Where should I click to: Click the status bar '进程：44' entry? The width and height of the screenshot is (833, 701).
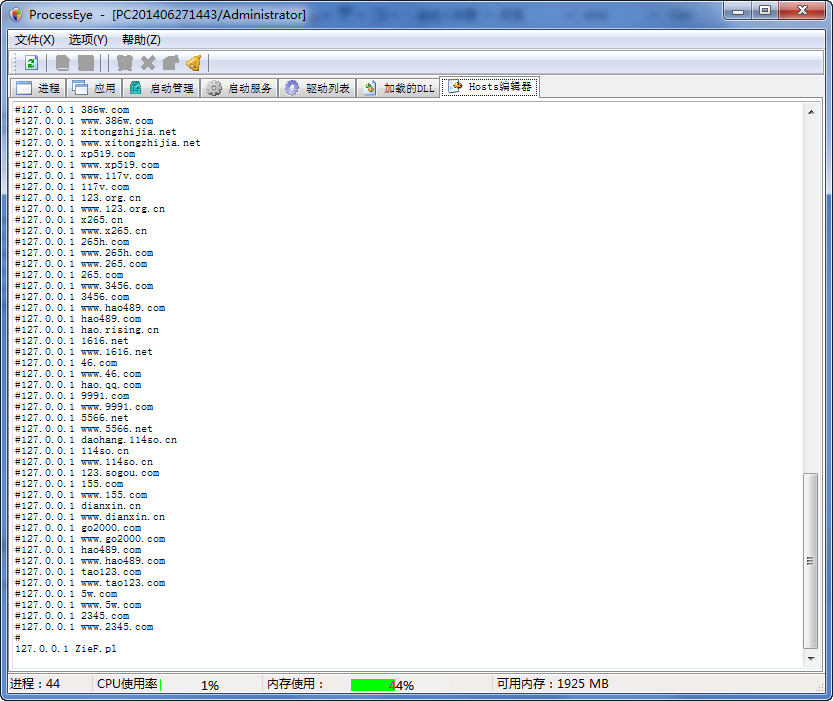(35, 684)
